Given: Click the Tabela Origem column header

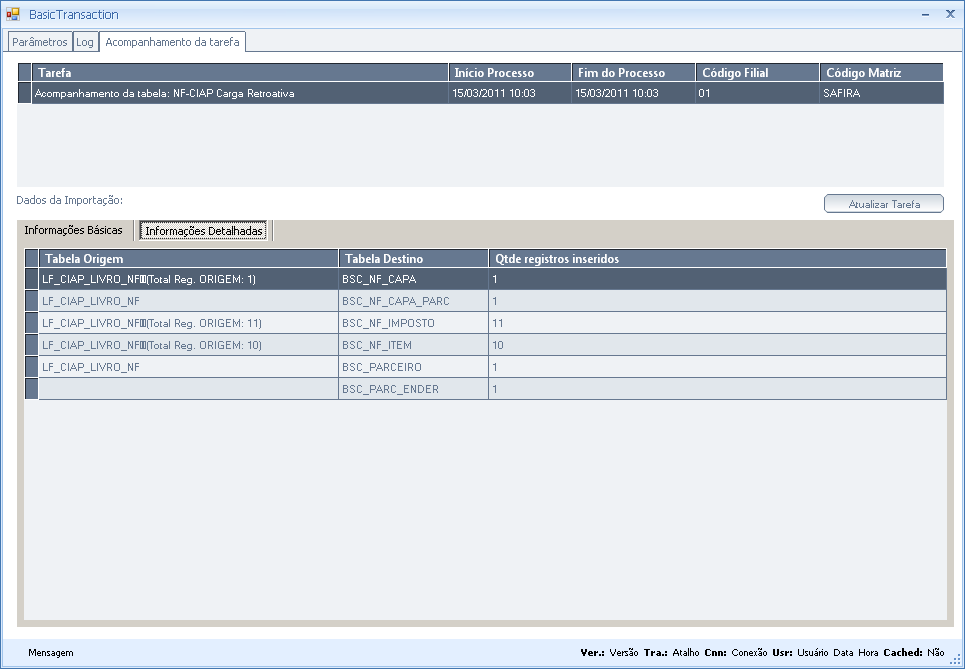Looking at the screenshot, I should pyautogui.click(x=188, y=259).
